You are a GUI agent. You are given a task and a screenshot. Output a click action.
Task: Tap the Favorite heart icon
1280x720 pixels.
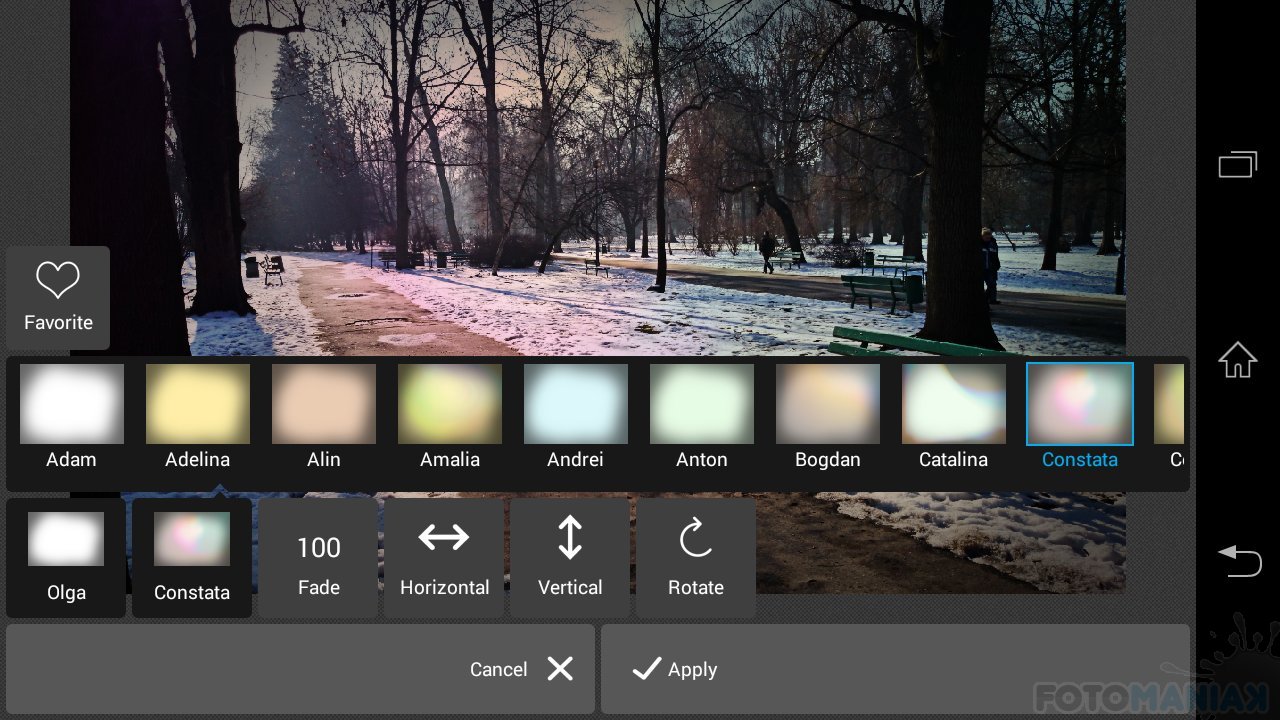58,282
